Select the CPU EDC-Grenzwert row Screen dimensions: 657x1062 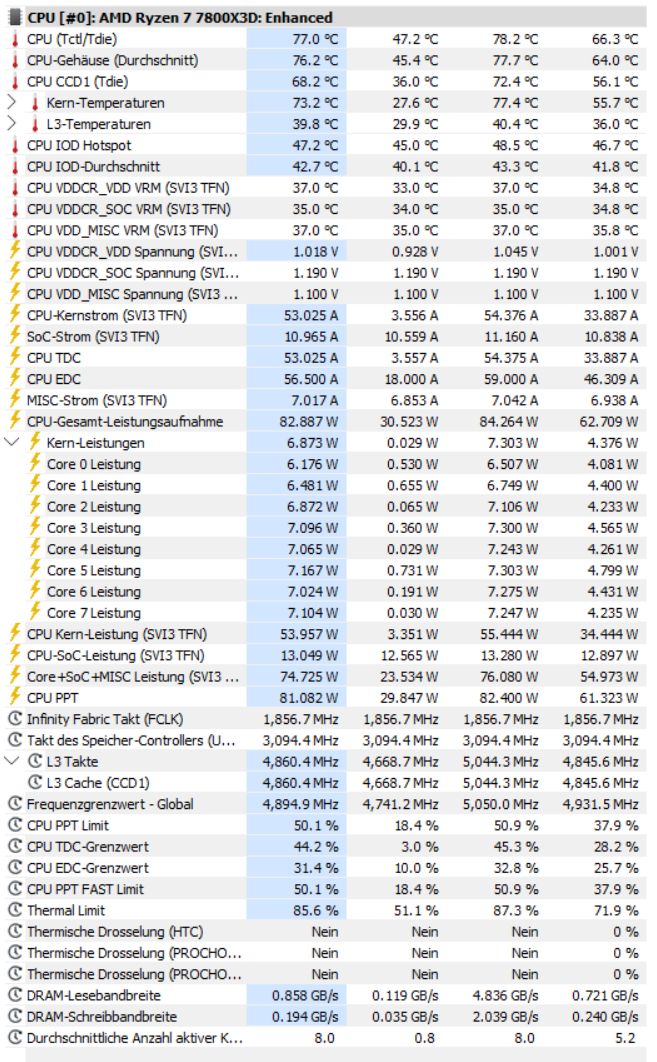326,868
